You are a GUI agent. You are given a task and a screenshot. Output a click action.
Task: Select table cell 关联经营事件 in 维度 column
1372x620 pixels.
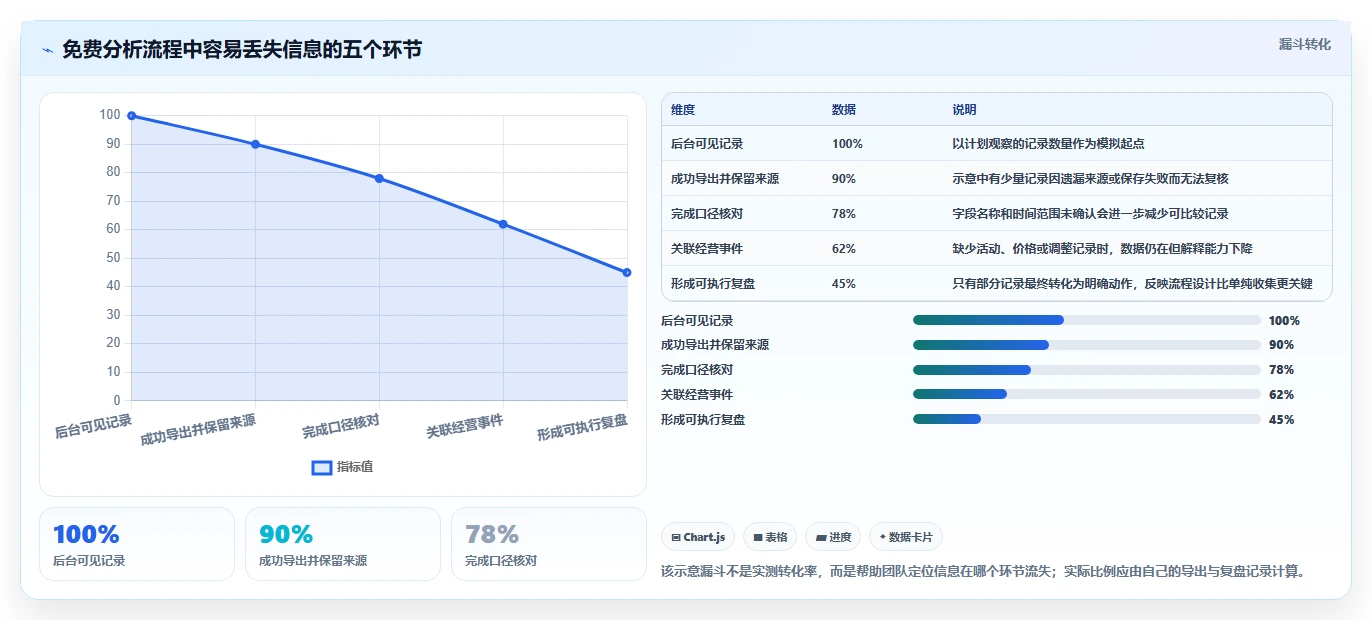(x=707, y=249)
